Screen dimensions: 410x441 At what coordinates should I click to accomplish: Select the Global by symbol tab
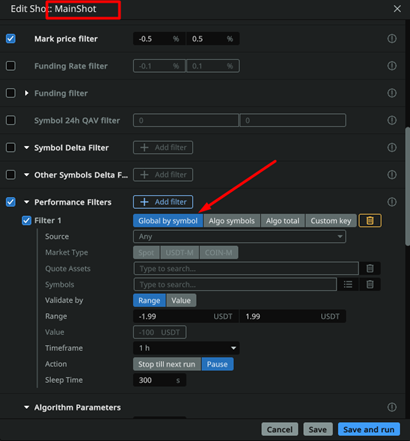168,221
